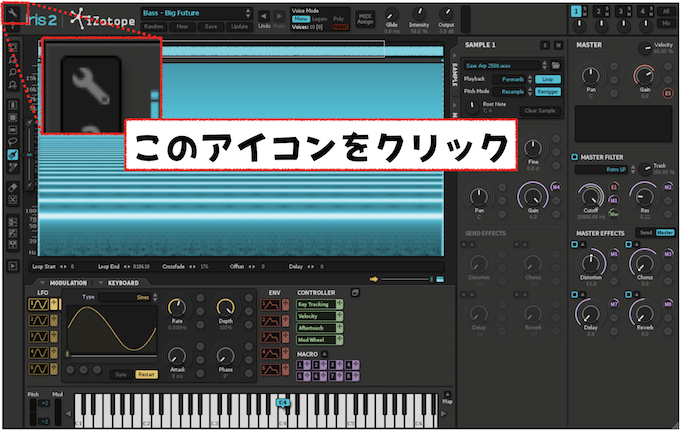Image resolution: width=680 pixels, height=430 pixels.
Task: Step through presets with Bass - Big Future arrows
Action: coord(248,13)
